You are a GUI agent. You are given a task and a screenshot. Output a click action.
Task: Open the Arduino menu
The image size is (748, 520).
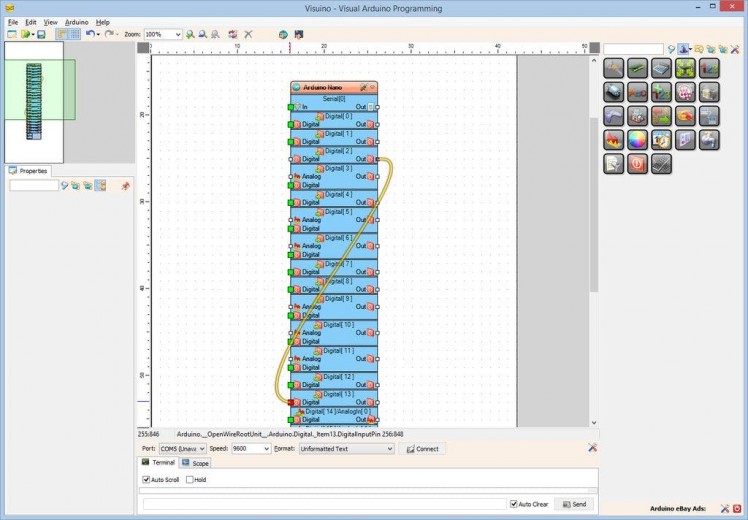[x=76, y=21]
